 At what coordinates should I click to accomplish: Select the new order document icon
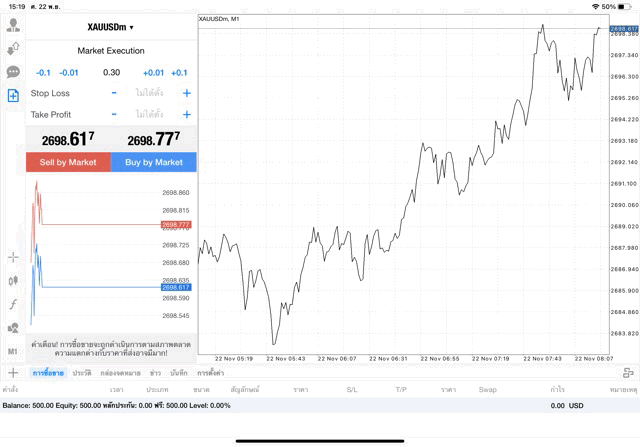point(13,96)
